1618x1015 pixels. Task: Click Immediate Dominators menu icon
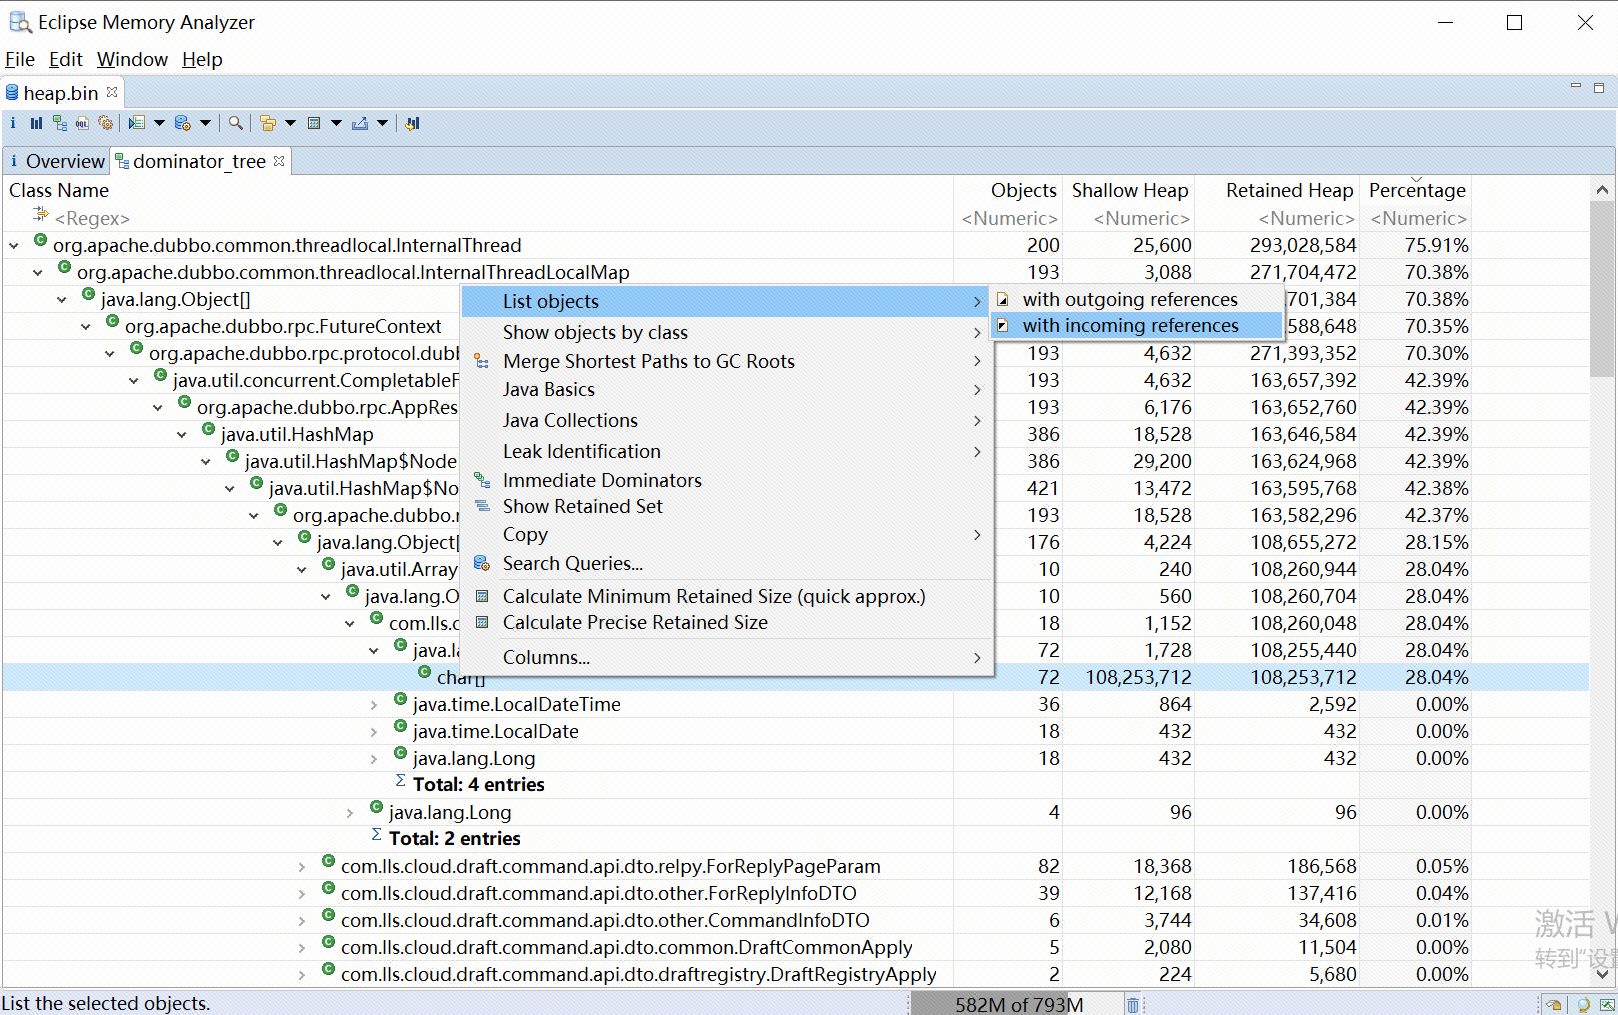[x=482, y=480]
